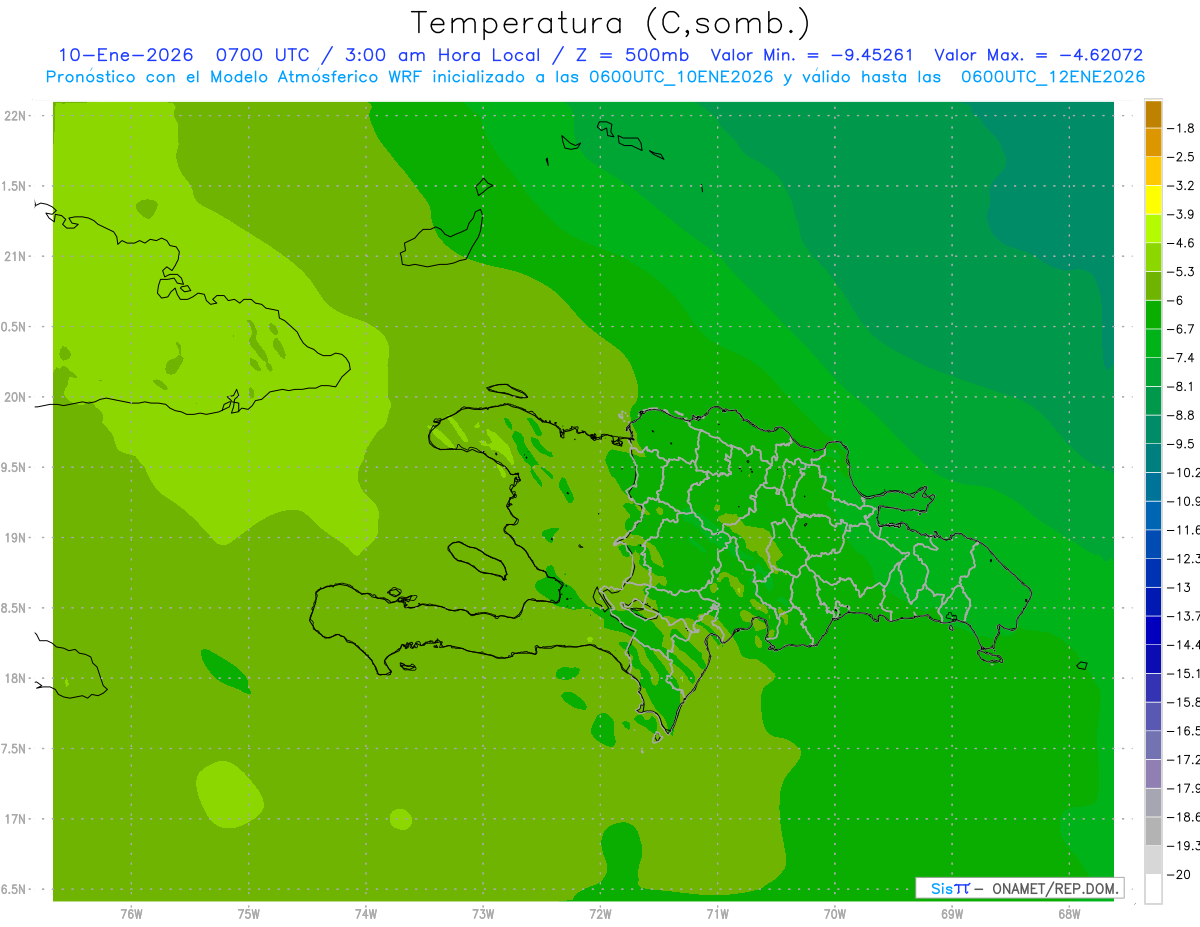Click the 'Valor Min. = -9.45261' text
This screenshot has height=927, width=1200.
(x=812, y=55)
